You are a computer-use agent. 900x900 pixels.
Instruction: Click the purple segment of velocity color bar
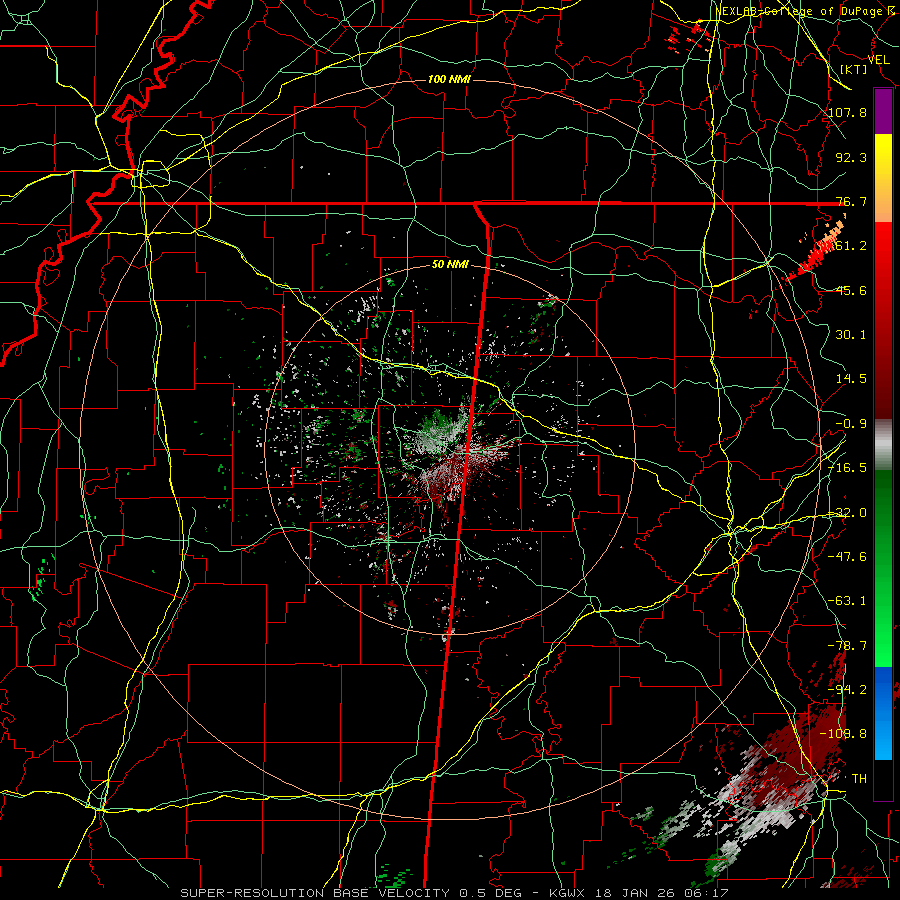[883, 112]
